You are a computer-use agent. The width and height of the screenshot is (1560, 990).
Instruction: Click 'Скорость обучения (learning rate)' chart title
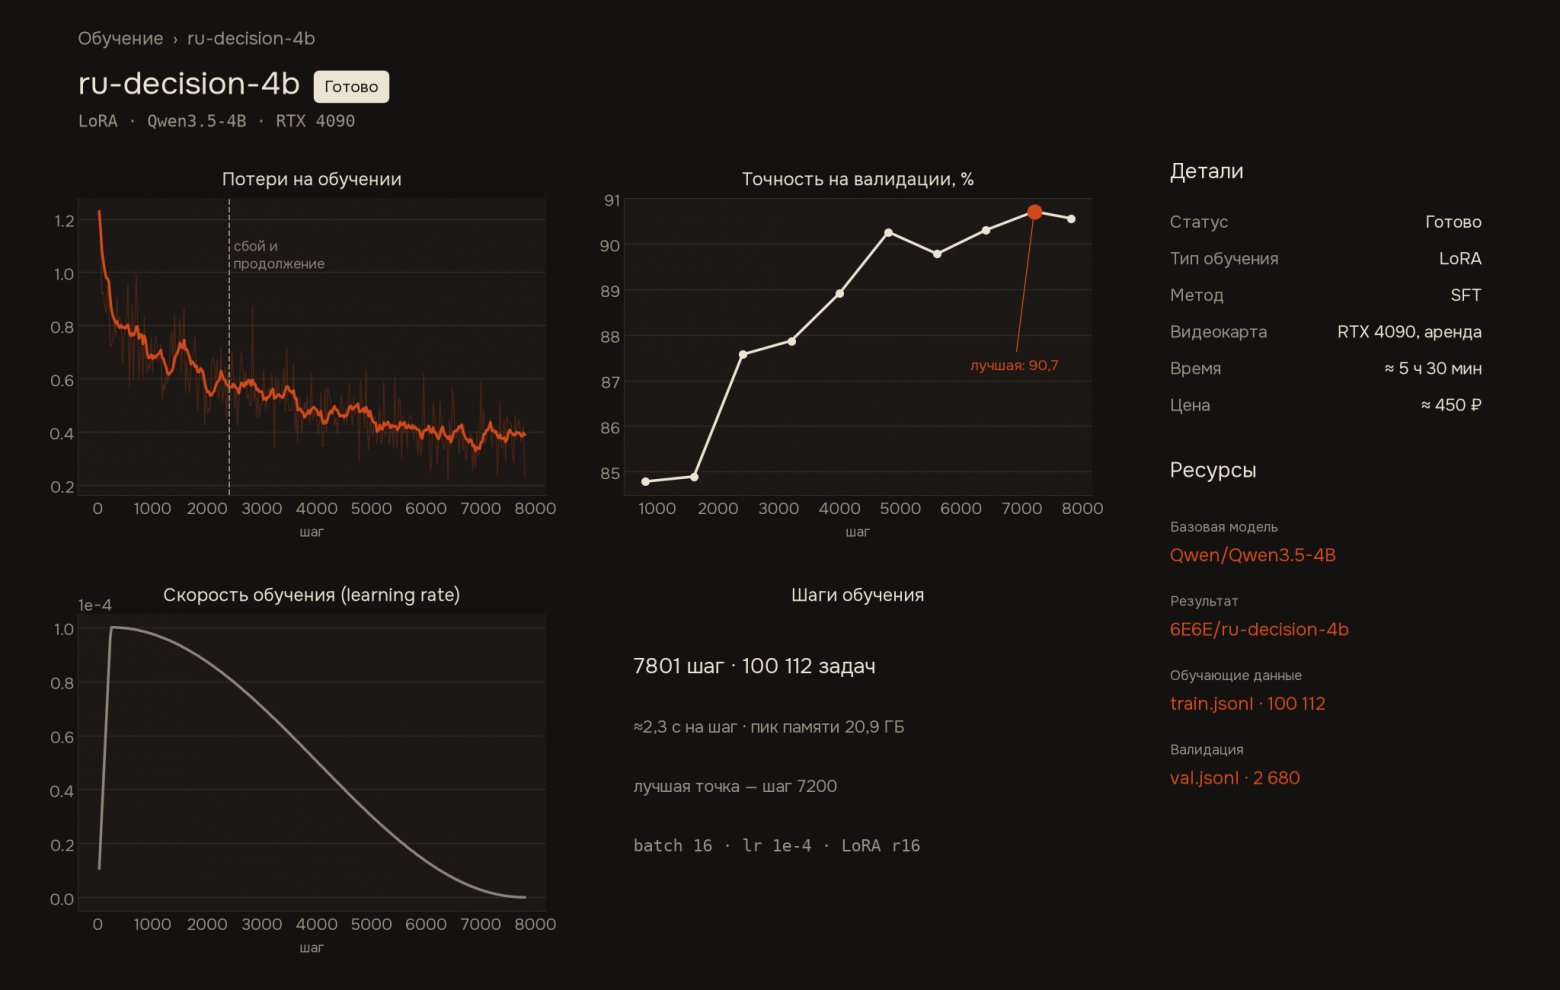(311, 595)
